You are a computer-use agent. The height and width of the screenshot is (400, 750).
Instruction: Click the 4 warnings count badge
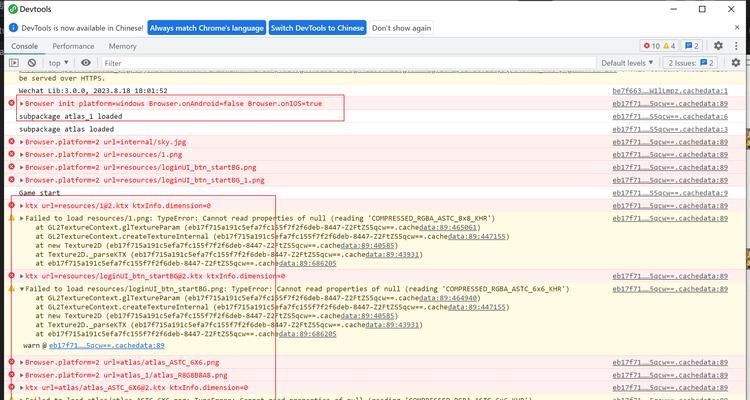click(x=669, y=46)
